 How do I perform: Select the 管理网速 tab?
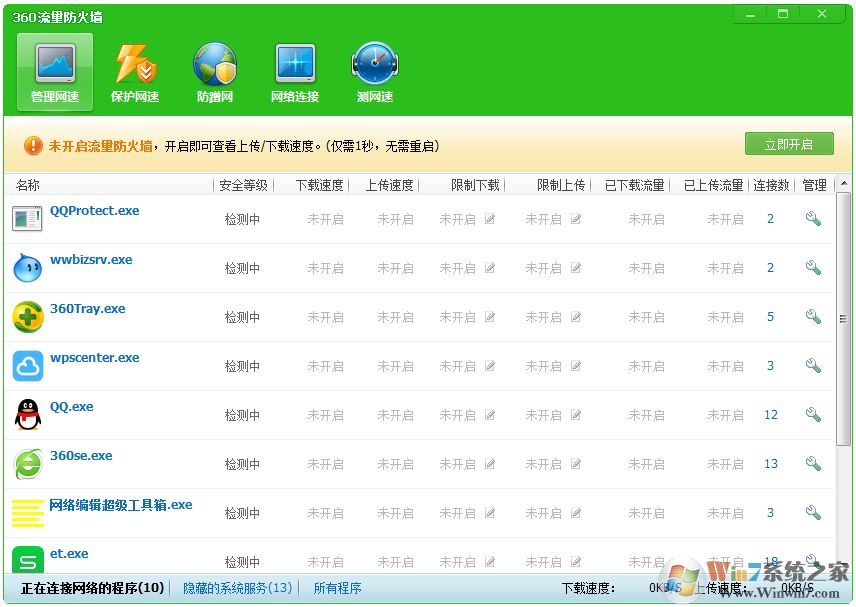click(54, 70)
